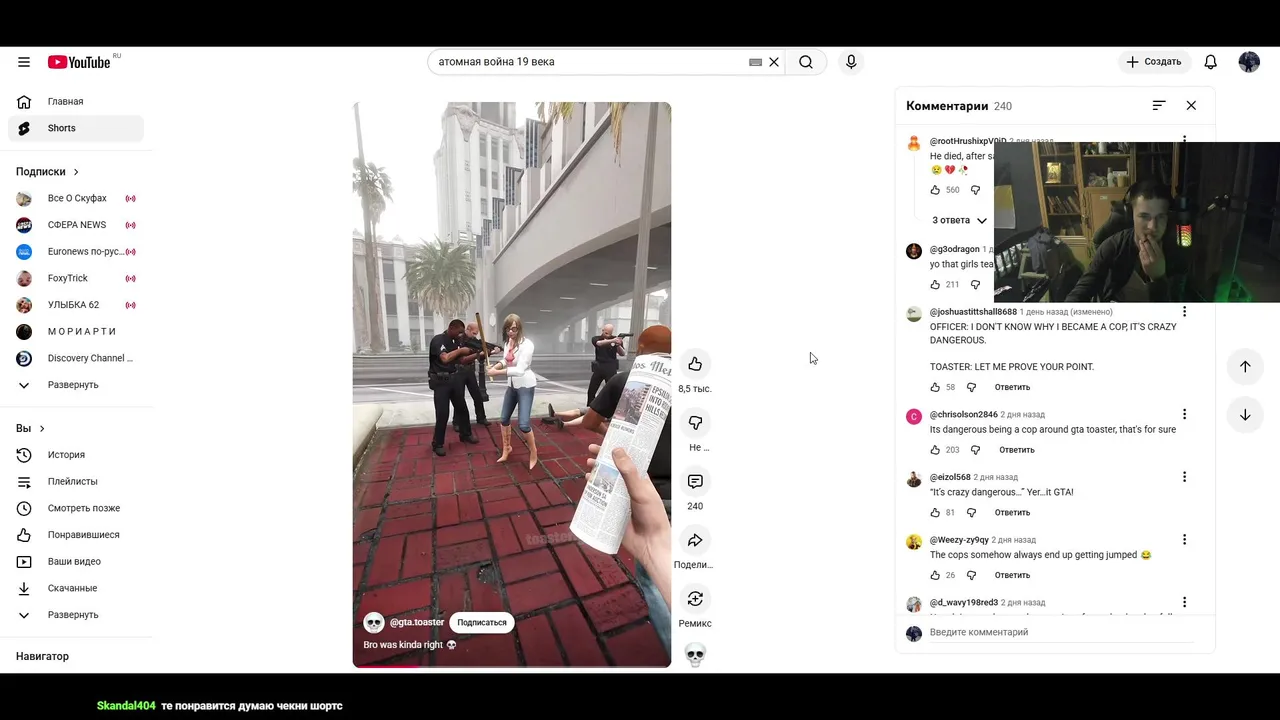Like the rootHrushixpV0iD comment with 560

tap(935, 190)
